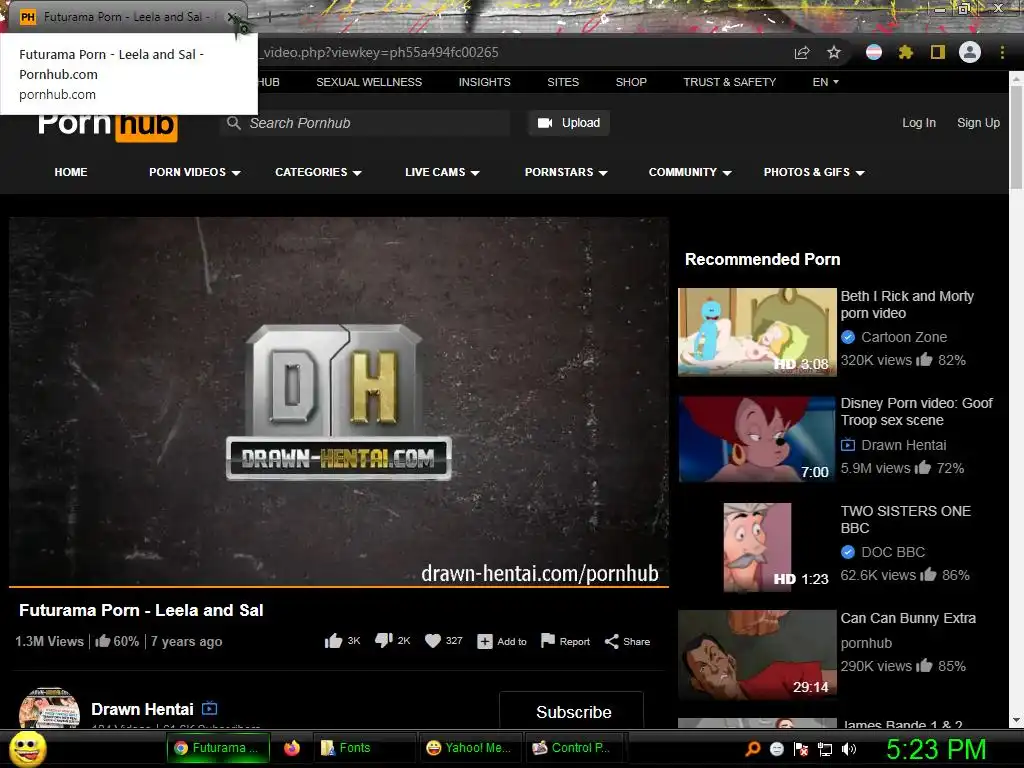Click the Share icon below the video
The image size is (1024, 768).
(611, 641)
